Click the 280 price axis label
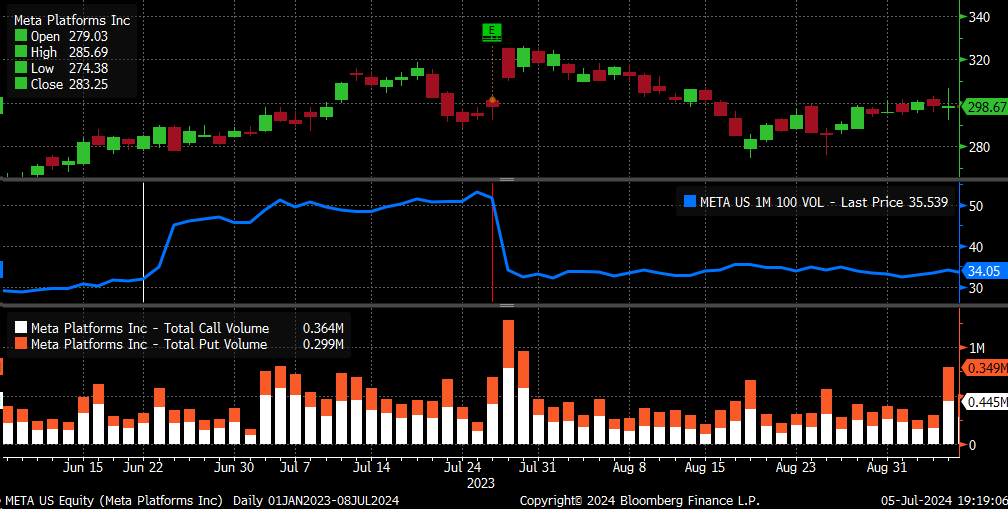 click(980, 147)
